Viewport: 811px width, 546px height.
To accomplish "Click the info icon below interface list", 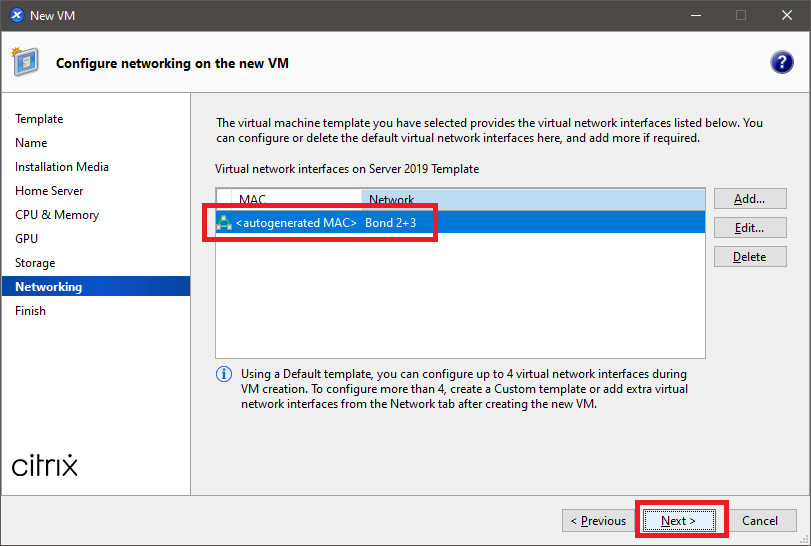I will pos(225,374).
